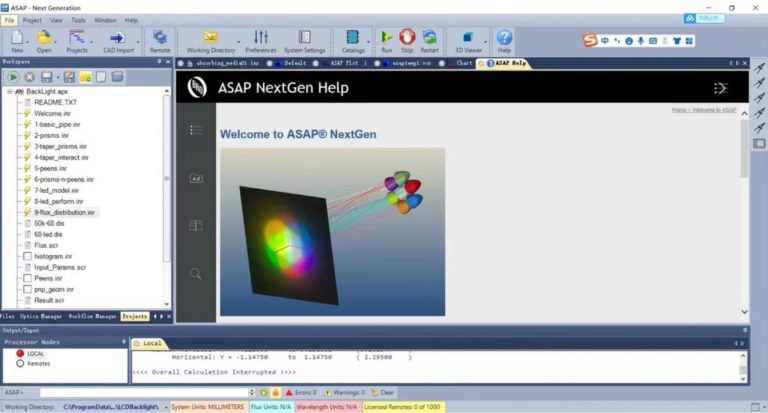Select Input_Params.scr in project tree
This screenshot has height=413, width=768.
[60, 267]
